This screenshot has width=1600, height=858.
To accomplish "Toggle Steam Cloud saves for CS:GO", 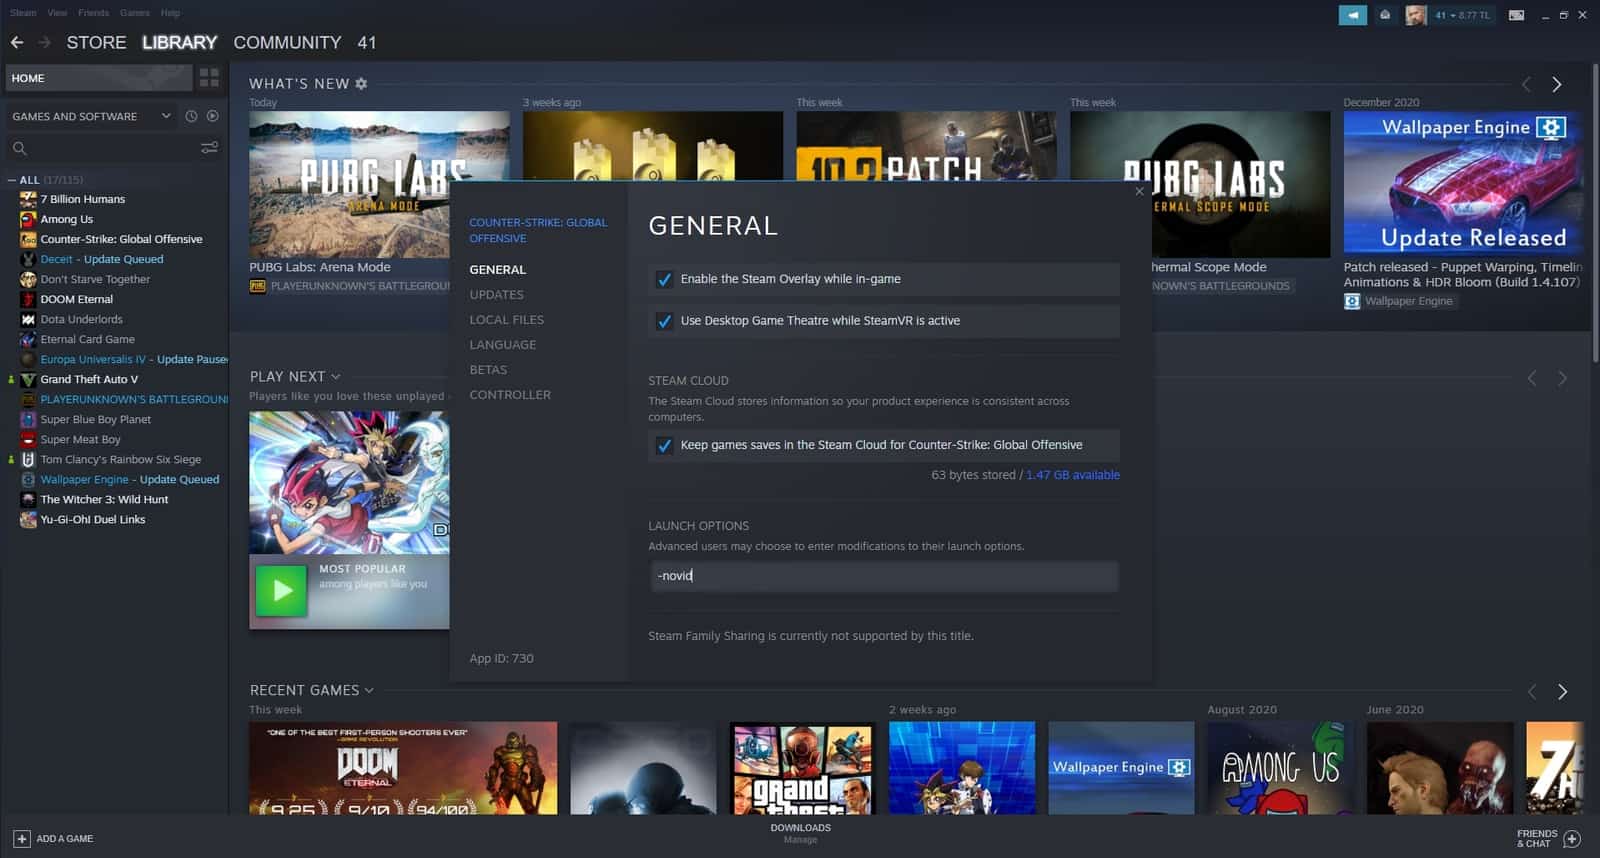I will click(x=664, y=446).
